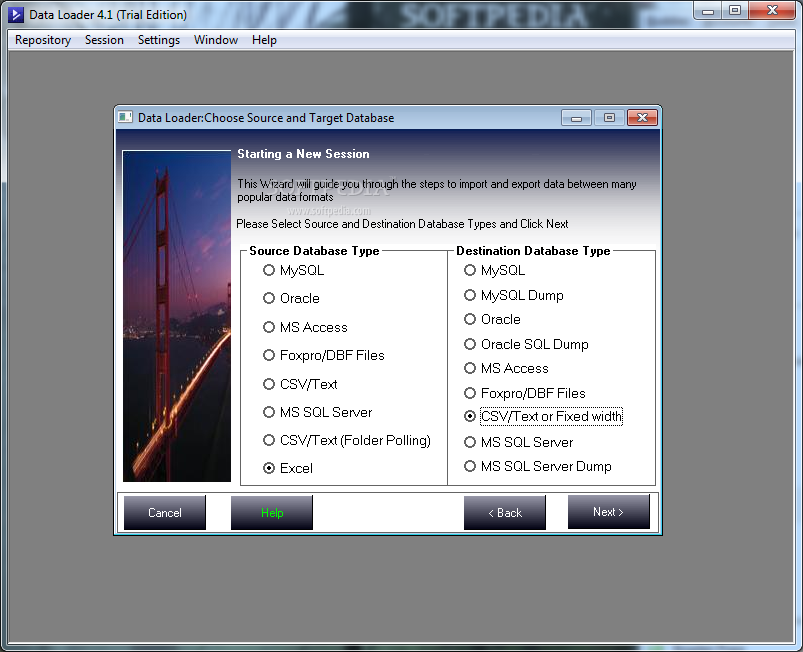The width and height of the screenshot is (803, 652).
Task: Click the 'Starting a New Session' heading
Action: tap(303, 154)
